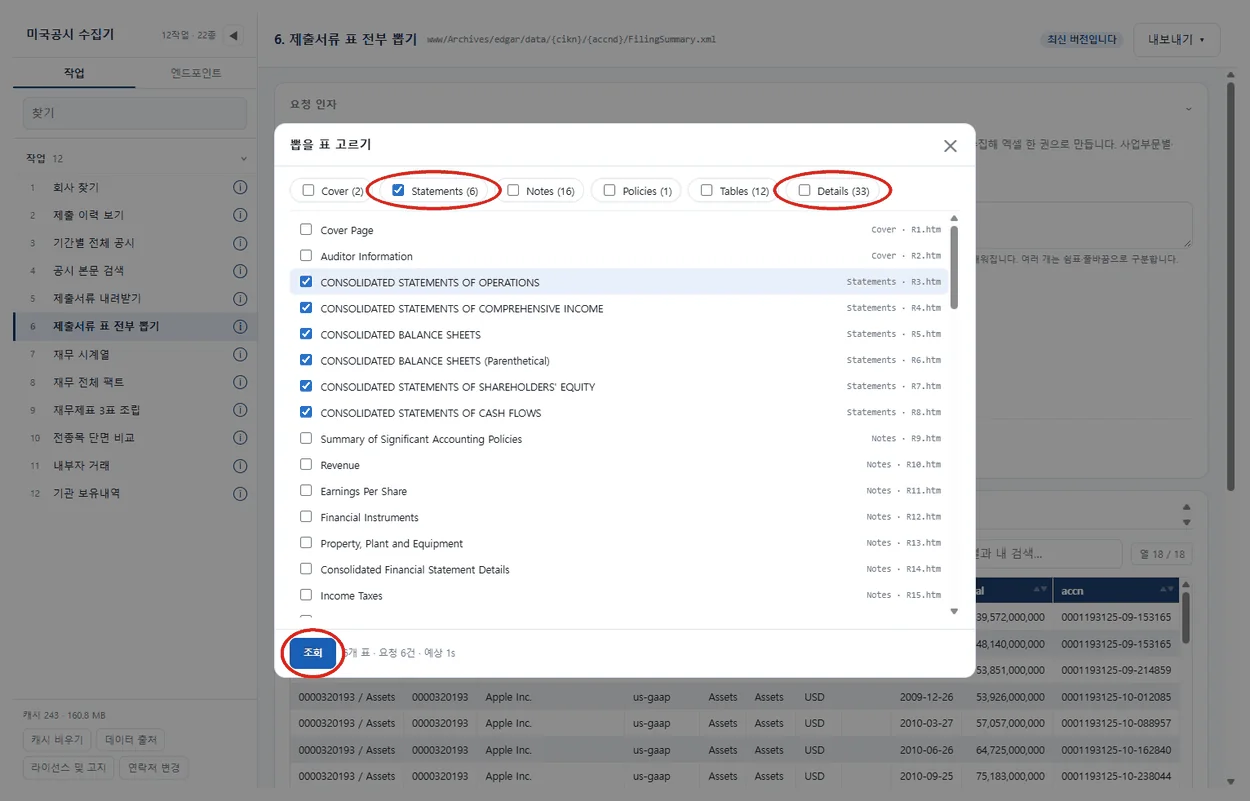Tick the Notes (16) filter checkbox

pyautogui.click(x=513, y=191)
